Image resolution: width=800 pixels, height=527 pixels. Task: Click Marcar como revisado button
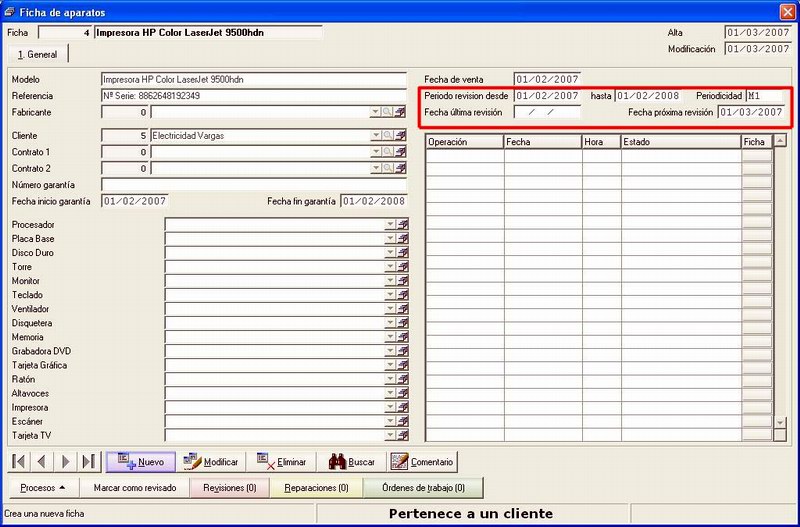pos(135,488)
